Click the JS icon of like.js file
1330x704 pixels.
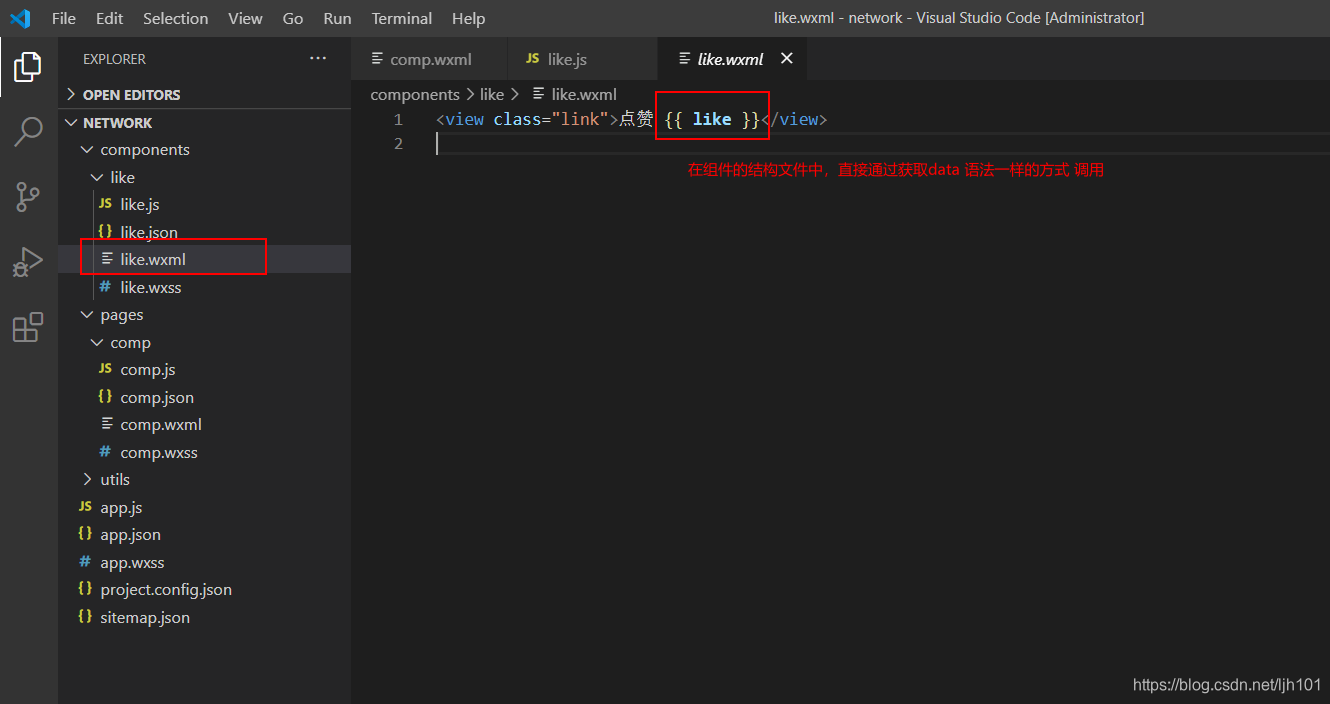tap(105, 204)
